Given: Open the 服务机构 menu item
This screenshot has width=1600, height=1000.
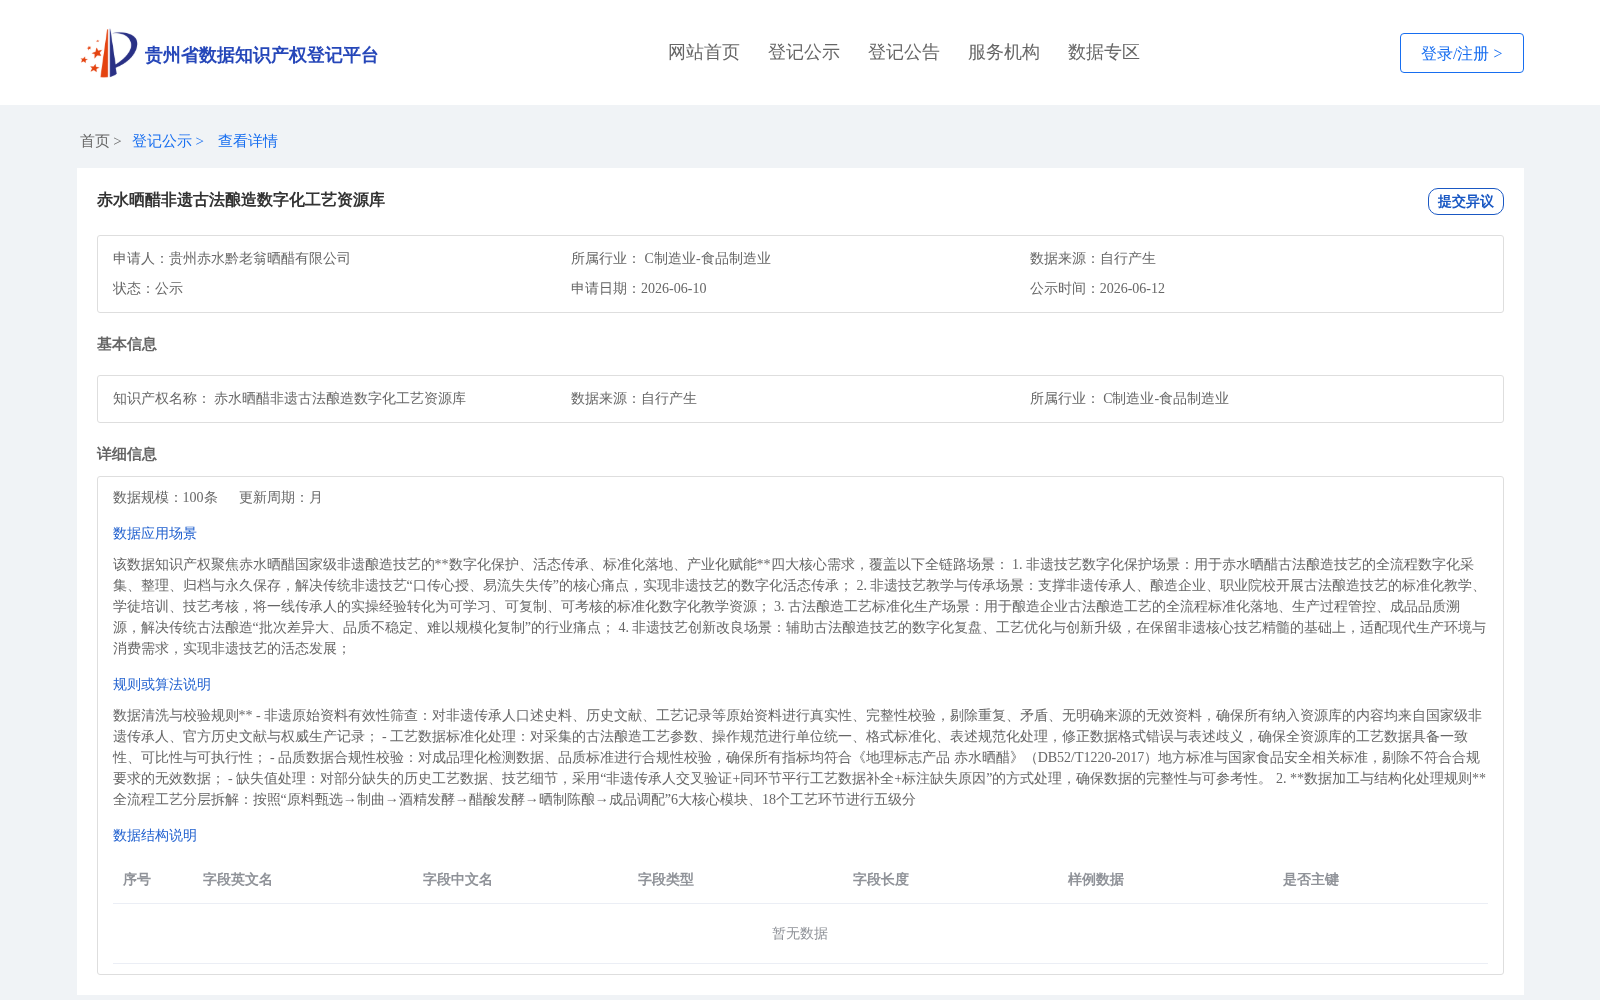Looking at the screenshot, I should click(1004, 52).
